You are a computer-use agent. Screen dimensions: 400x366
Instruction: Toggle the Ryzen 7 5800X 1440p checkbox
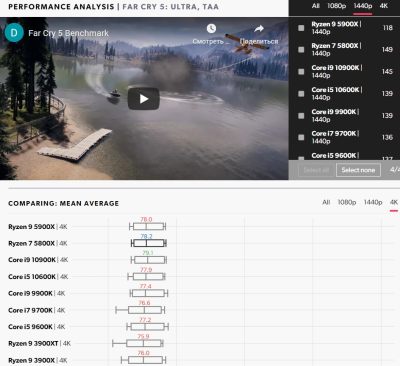[301, 49]
